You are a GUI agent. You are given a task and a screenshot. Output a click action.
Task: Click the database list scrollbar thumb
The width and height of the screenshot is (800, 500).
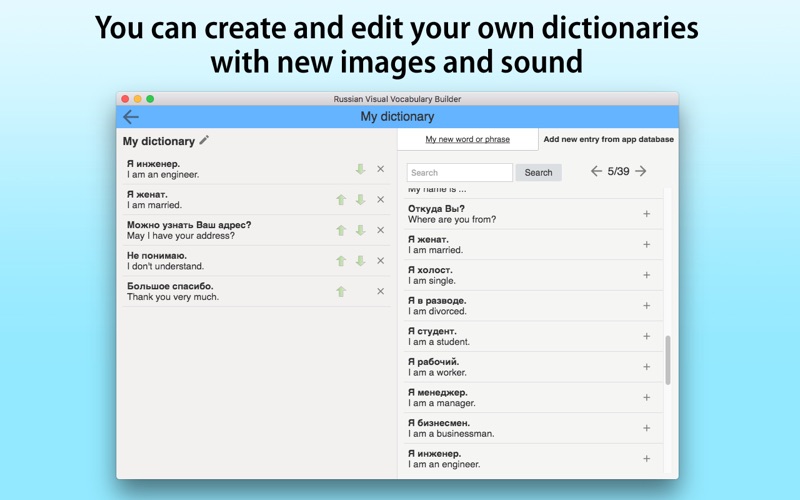(x=668, y=360)
